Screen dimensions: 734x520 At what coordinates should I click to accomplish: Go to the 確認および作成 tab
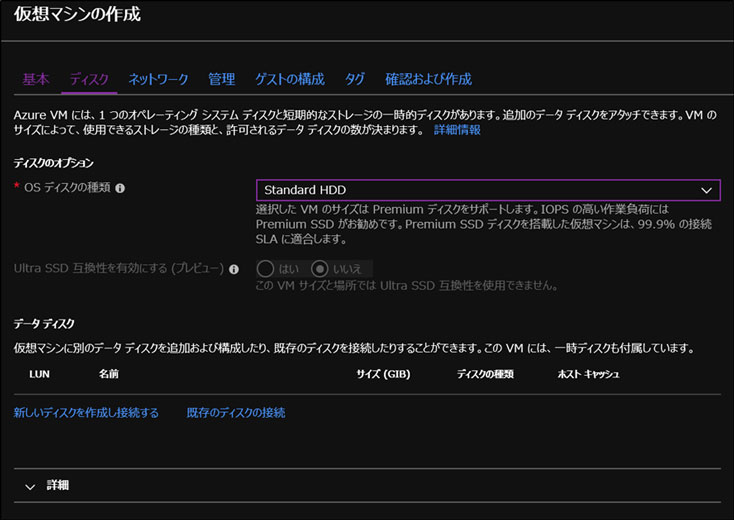point(428,79)
